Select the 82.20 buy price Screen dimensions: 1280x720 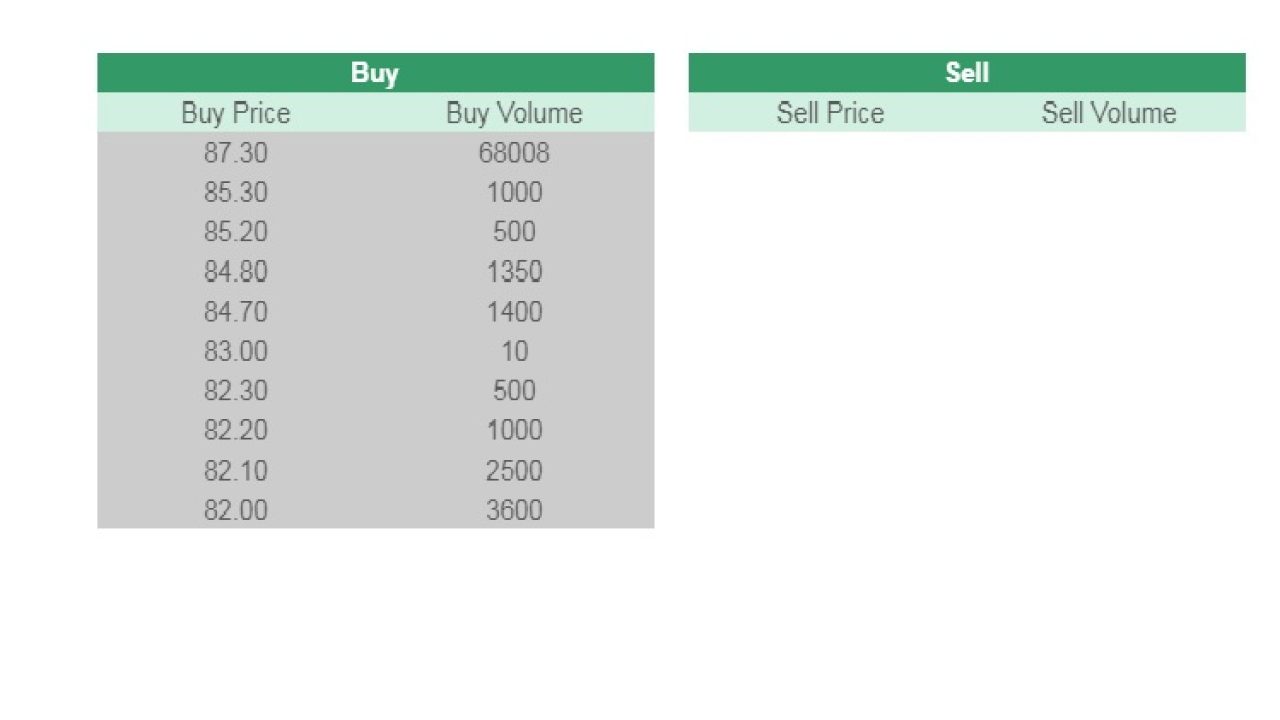236,430
